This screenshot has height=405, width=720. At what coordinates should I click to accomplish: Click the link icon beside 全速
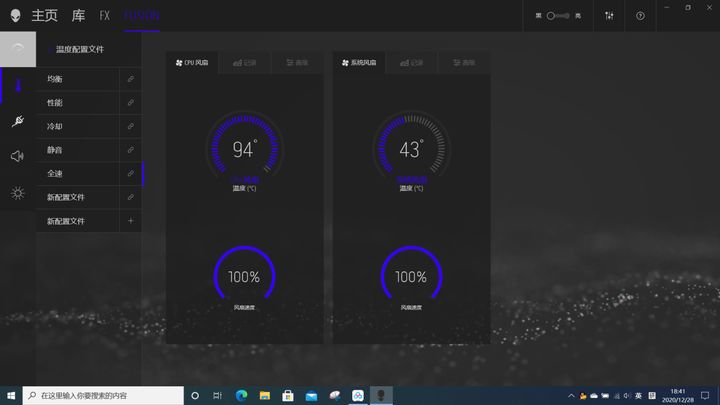130,174
